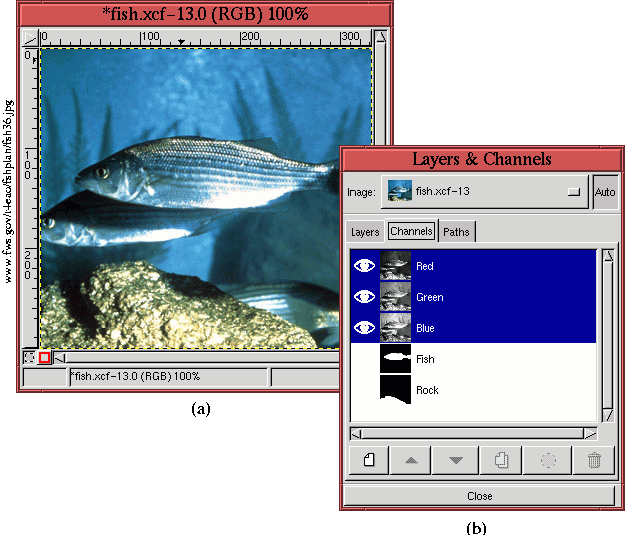Click the channel list vertical scrollbar down arrow
The image size is (625, 535).
point(607,415)
